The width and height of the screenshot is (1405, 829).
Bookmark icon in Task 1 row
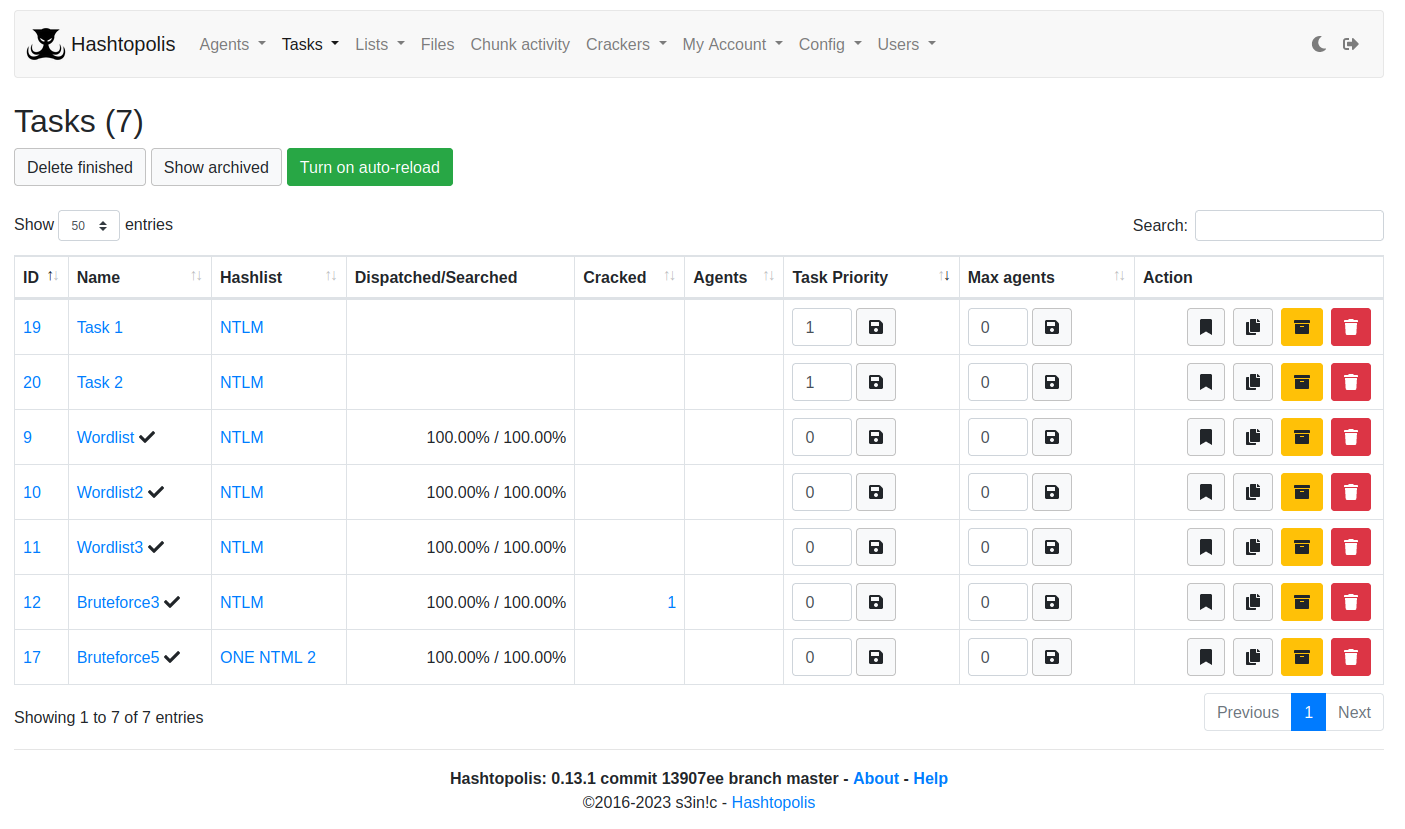click(x=1206, y=327)
